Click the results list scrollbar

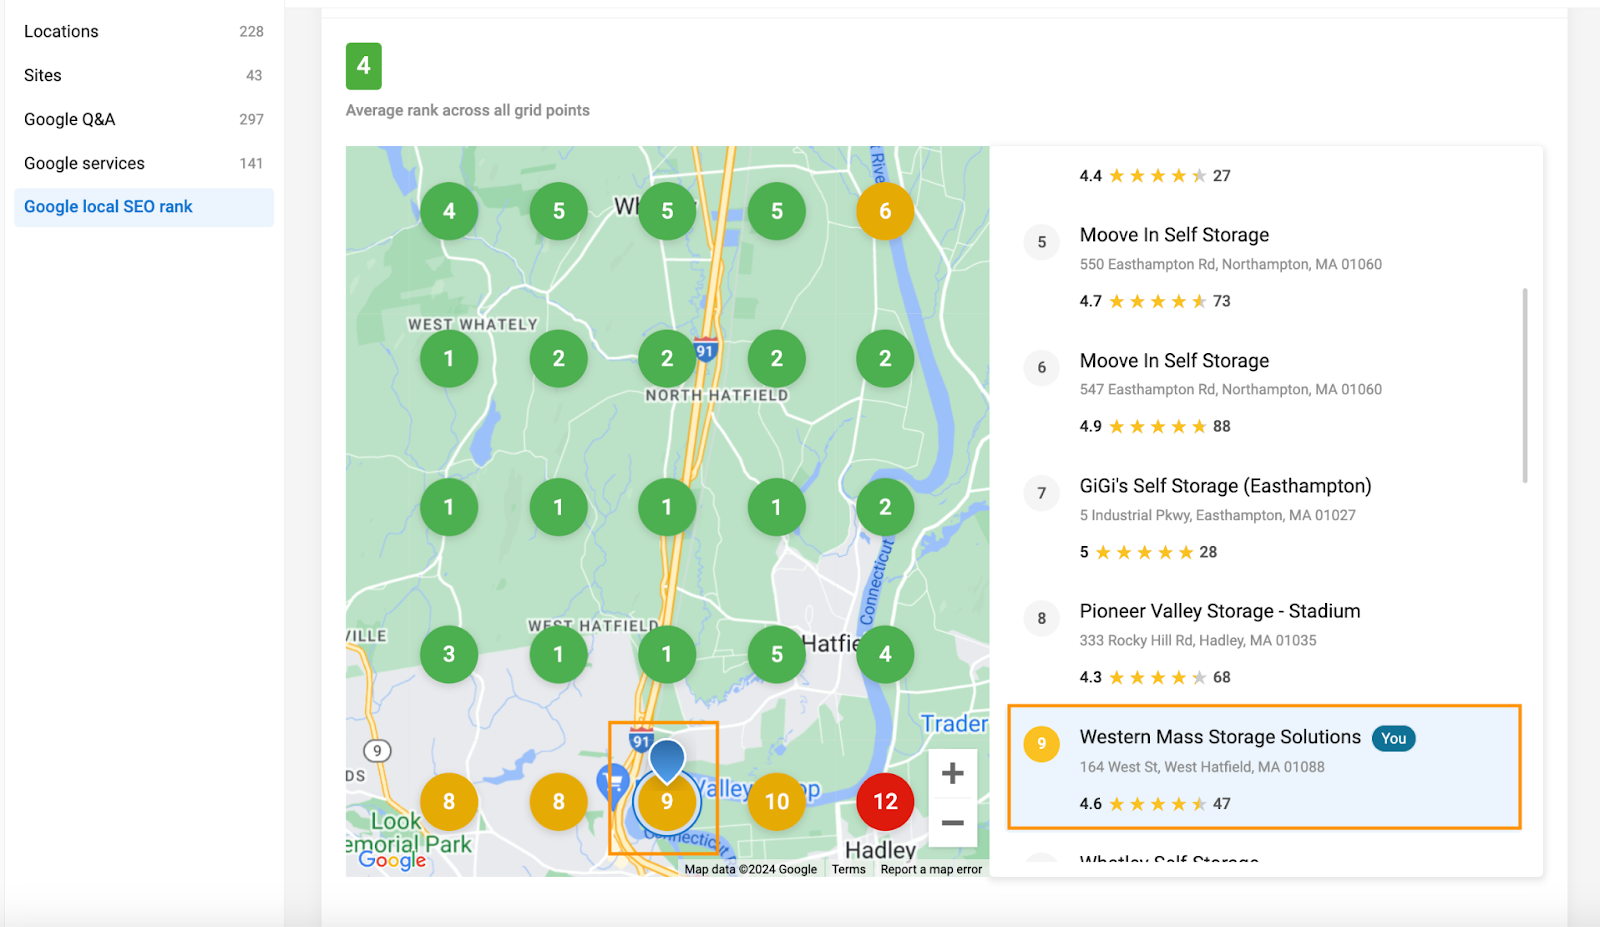1525,385
